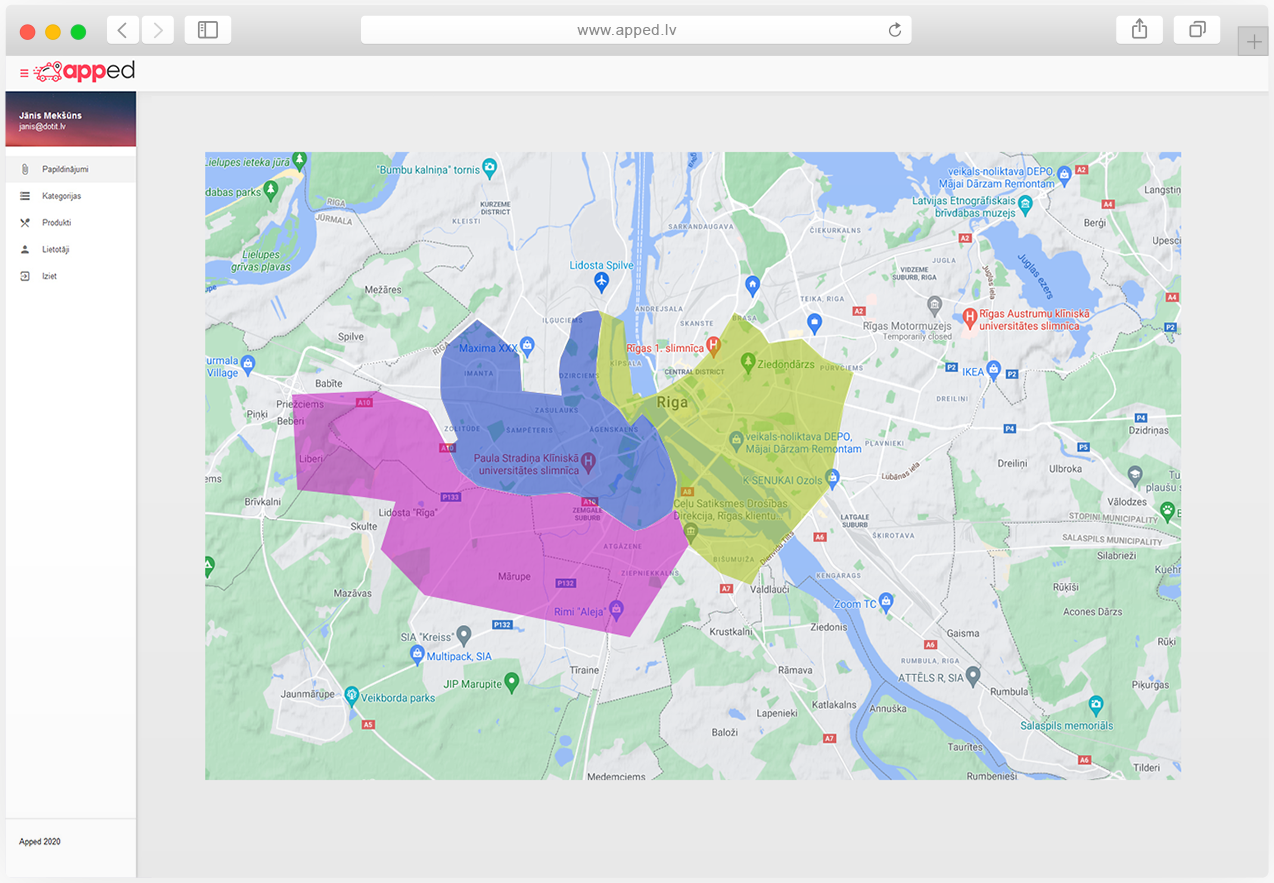Open Produkti in the sidebar
This screenshot has width=1274, height=883.
pyautogui.click(x=71, y=222)
